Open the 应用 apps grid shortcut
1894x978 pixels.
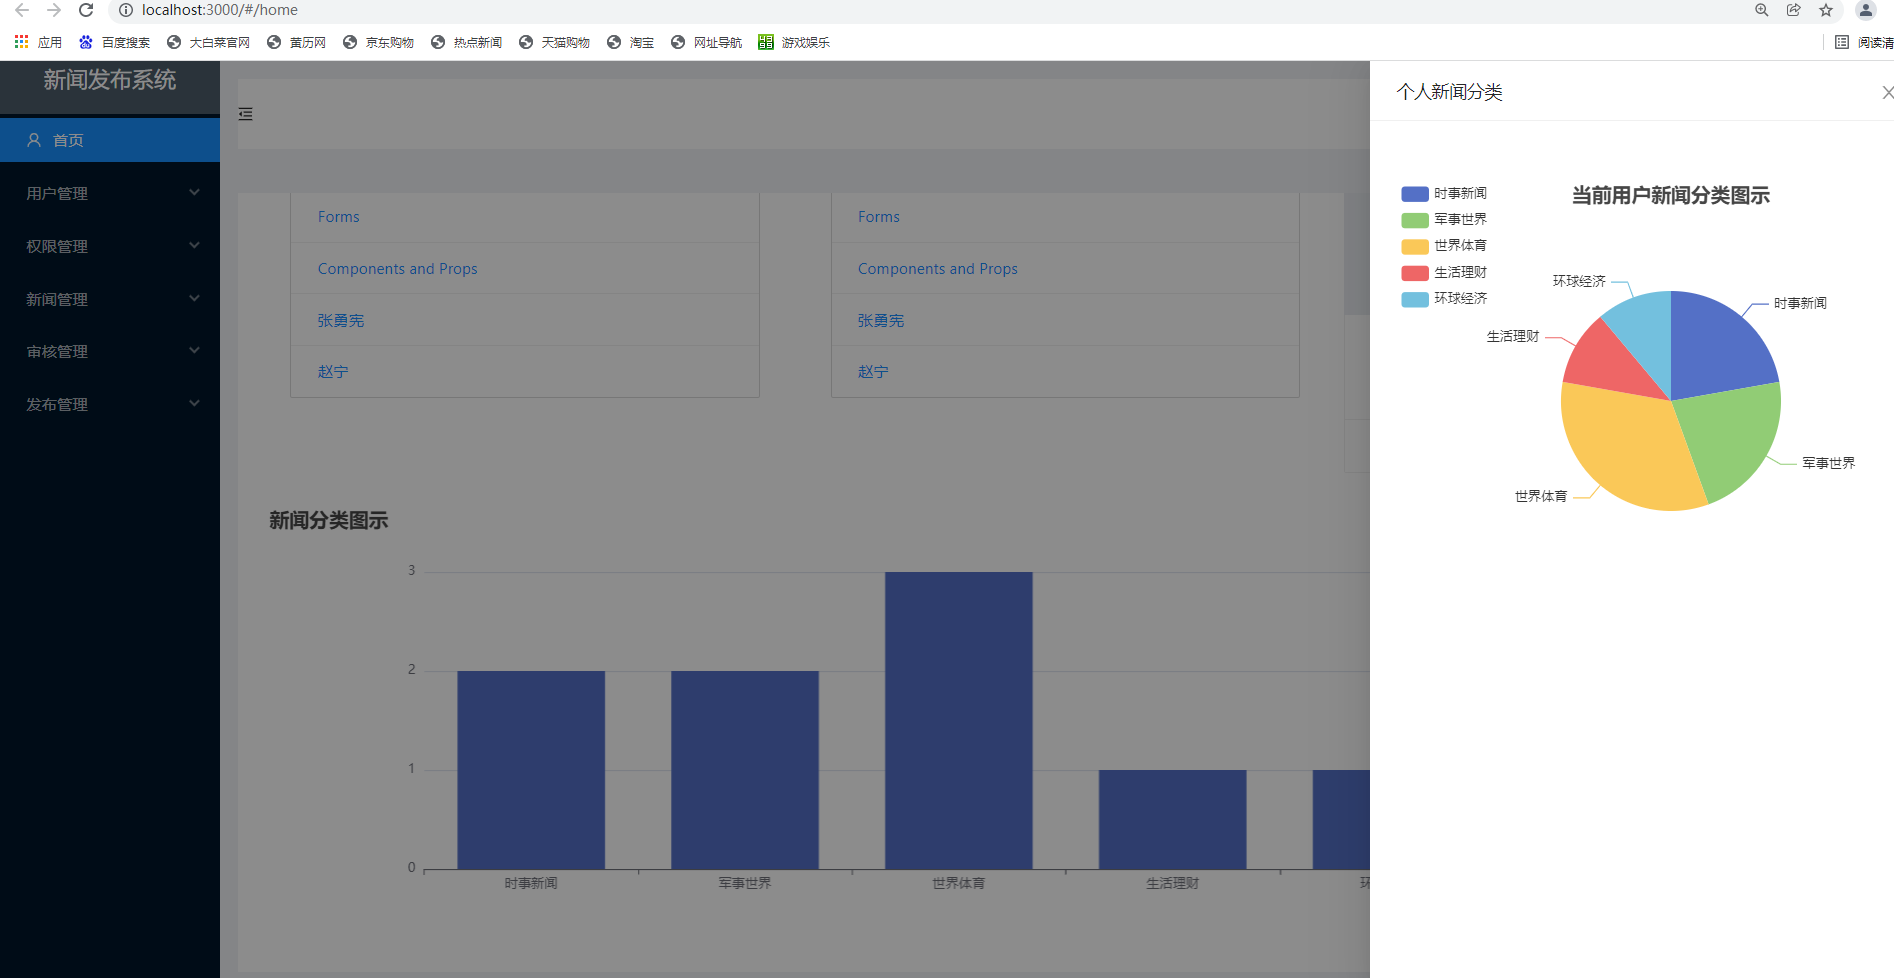(38, 42)
